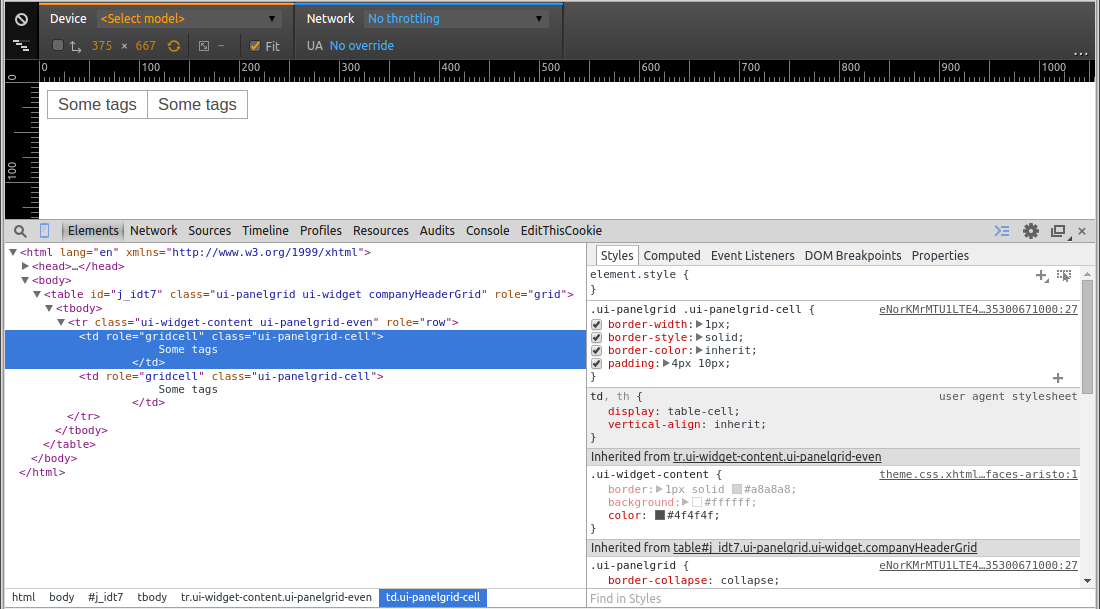This screenshot has width=1100, height=609.
Task: Collapse the body element node
Action: click(25, 281)
